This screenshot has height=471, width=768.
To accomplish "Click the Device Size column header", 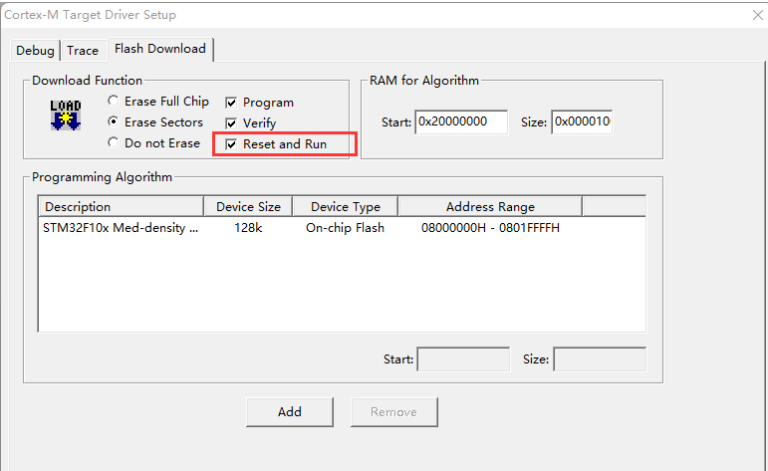I will click(x=248, y=207).
